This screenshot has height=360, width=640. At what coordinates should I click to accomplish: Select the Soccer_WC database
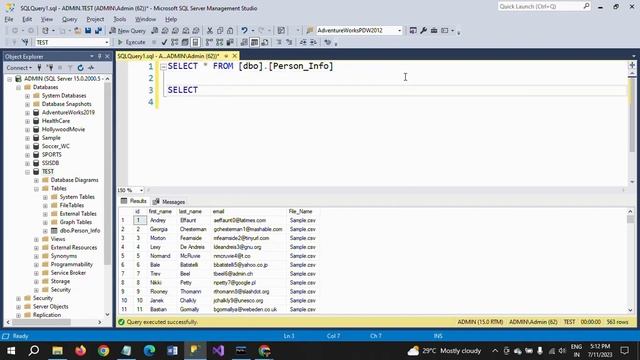(x=56, y=146)
